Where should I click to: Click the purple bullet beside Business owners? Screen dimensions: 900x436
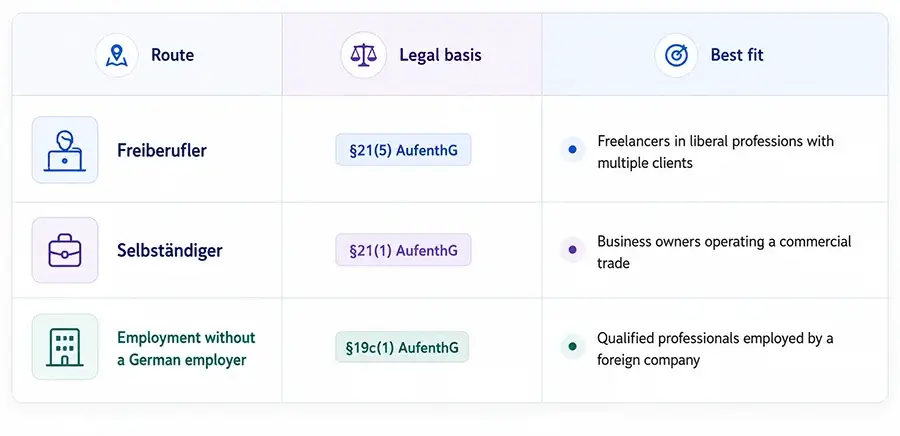(x=572, y=250)
